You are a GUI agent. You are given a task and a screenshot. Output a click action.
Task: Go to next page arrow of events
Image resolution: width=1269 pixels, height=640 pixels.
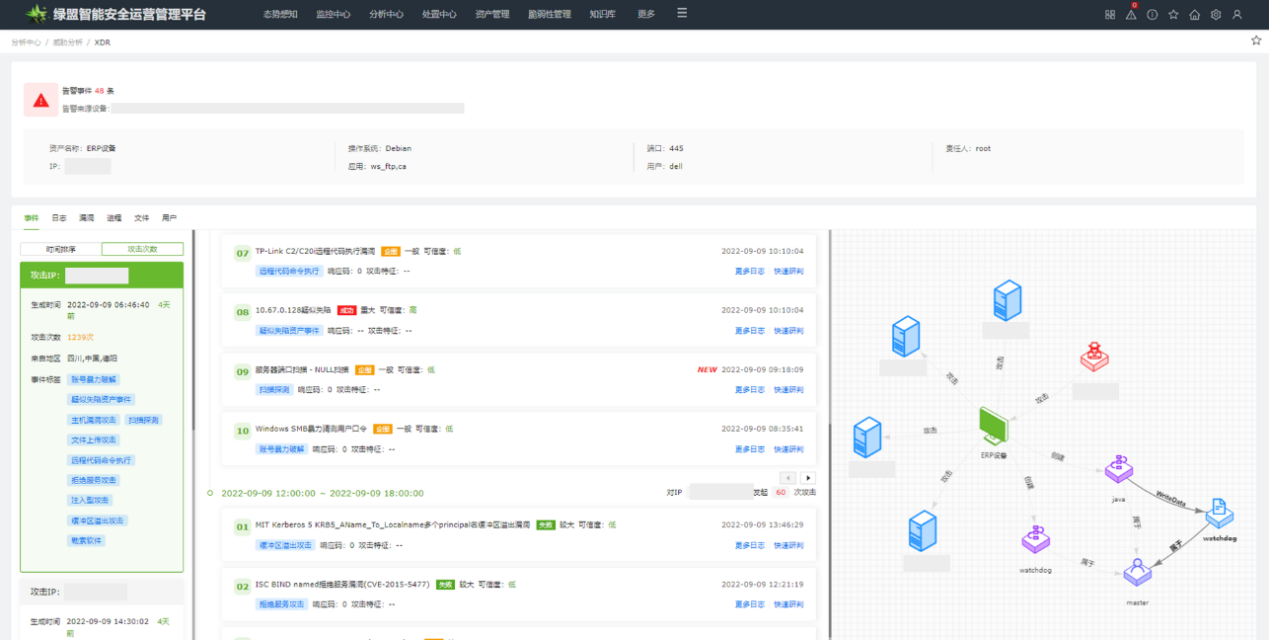pyautogui.click(x=808, y=478)
